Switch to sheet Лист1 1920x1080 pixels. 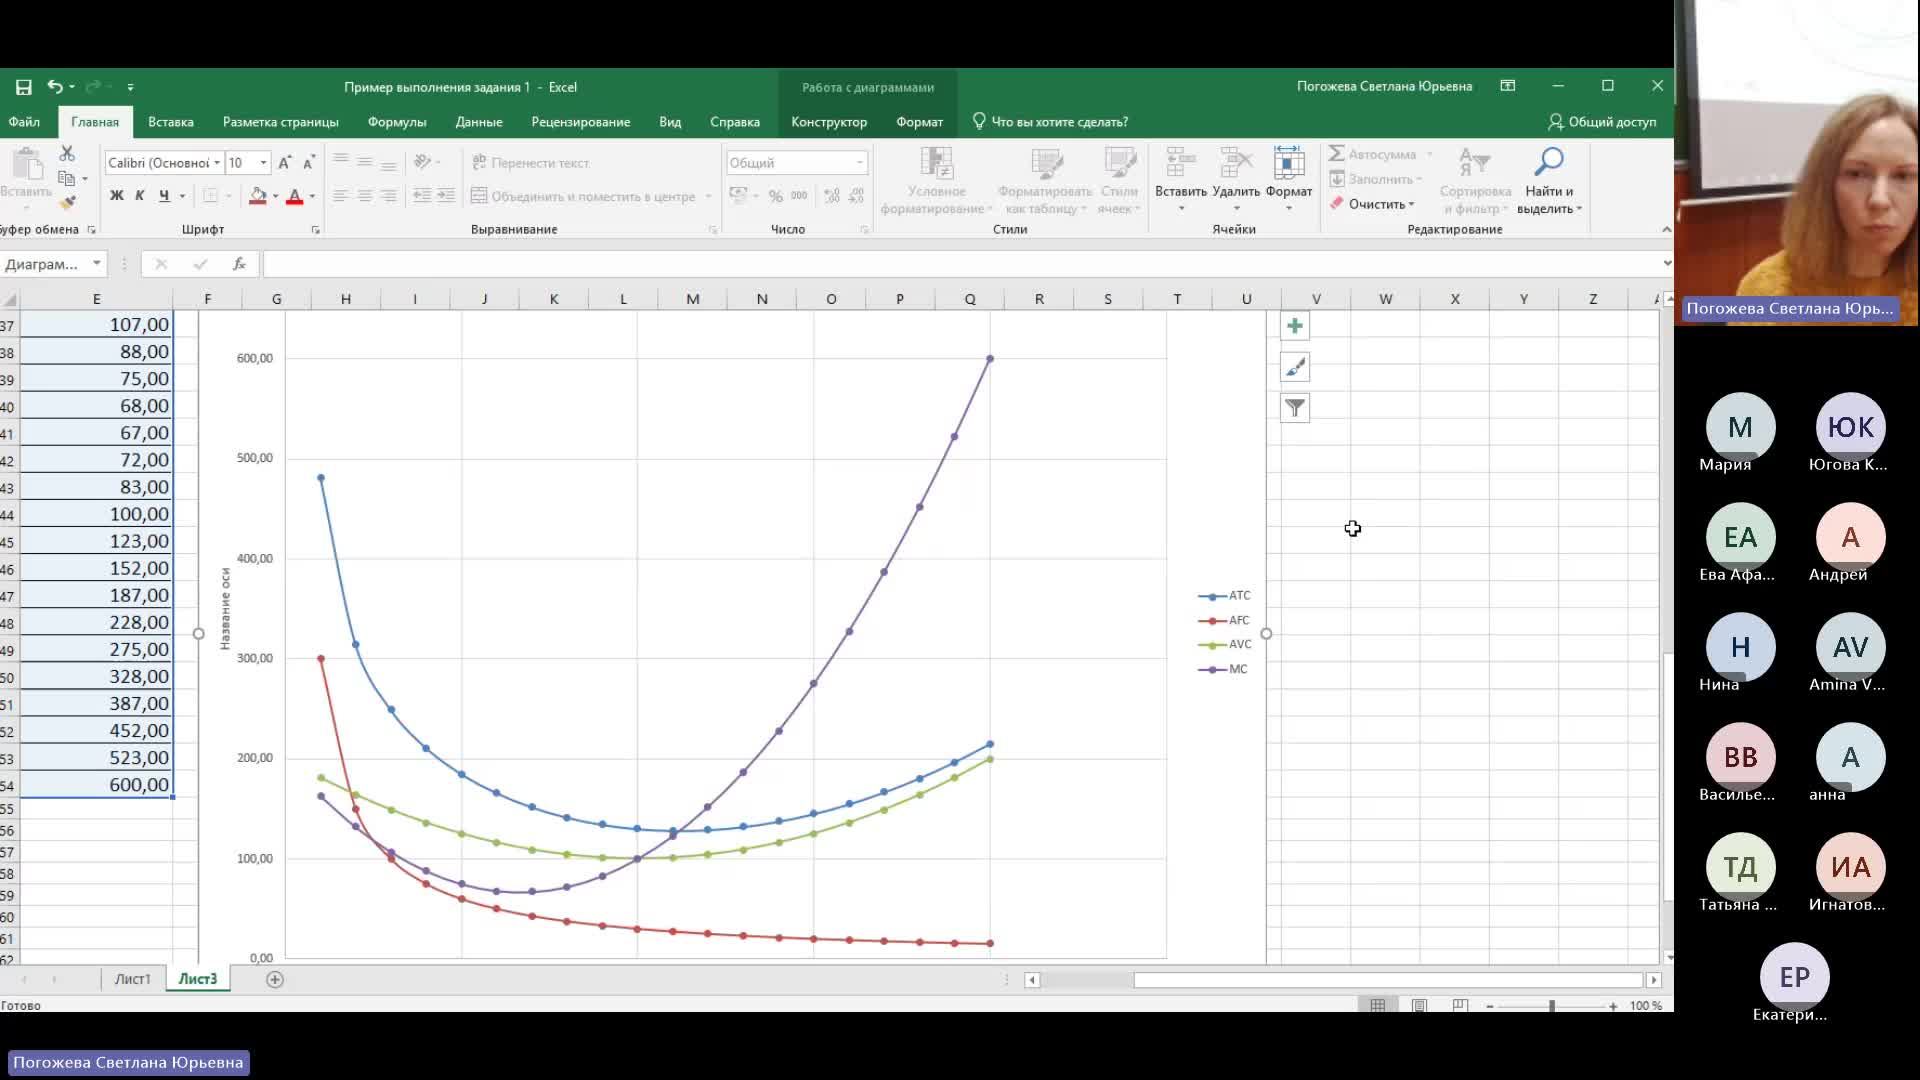point(132,979)
